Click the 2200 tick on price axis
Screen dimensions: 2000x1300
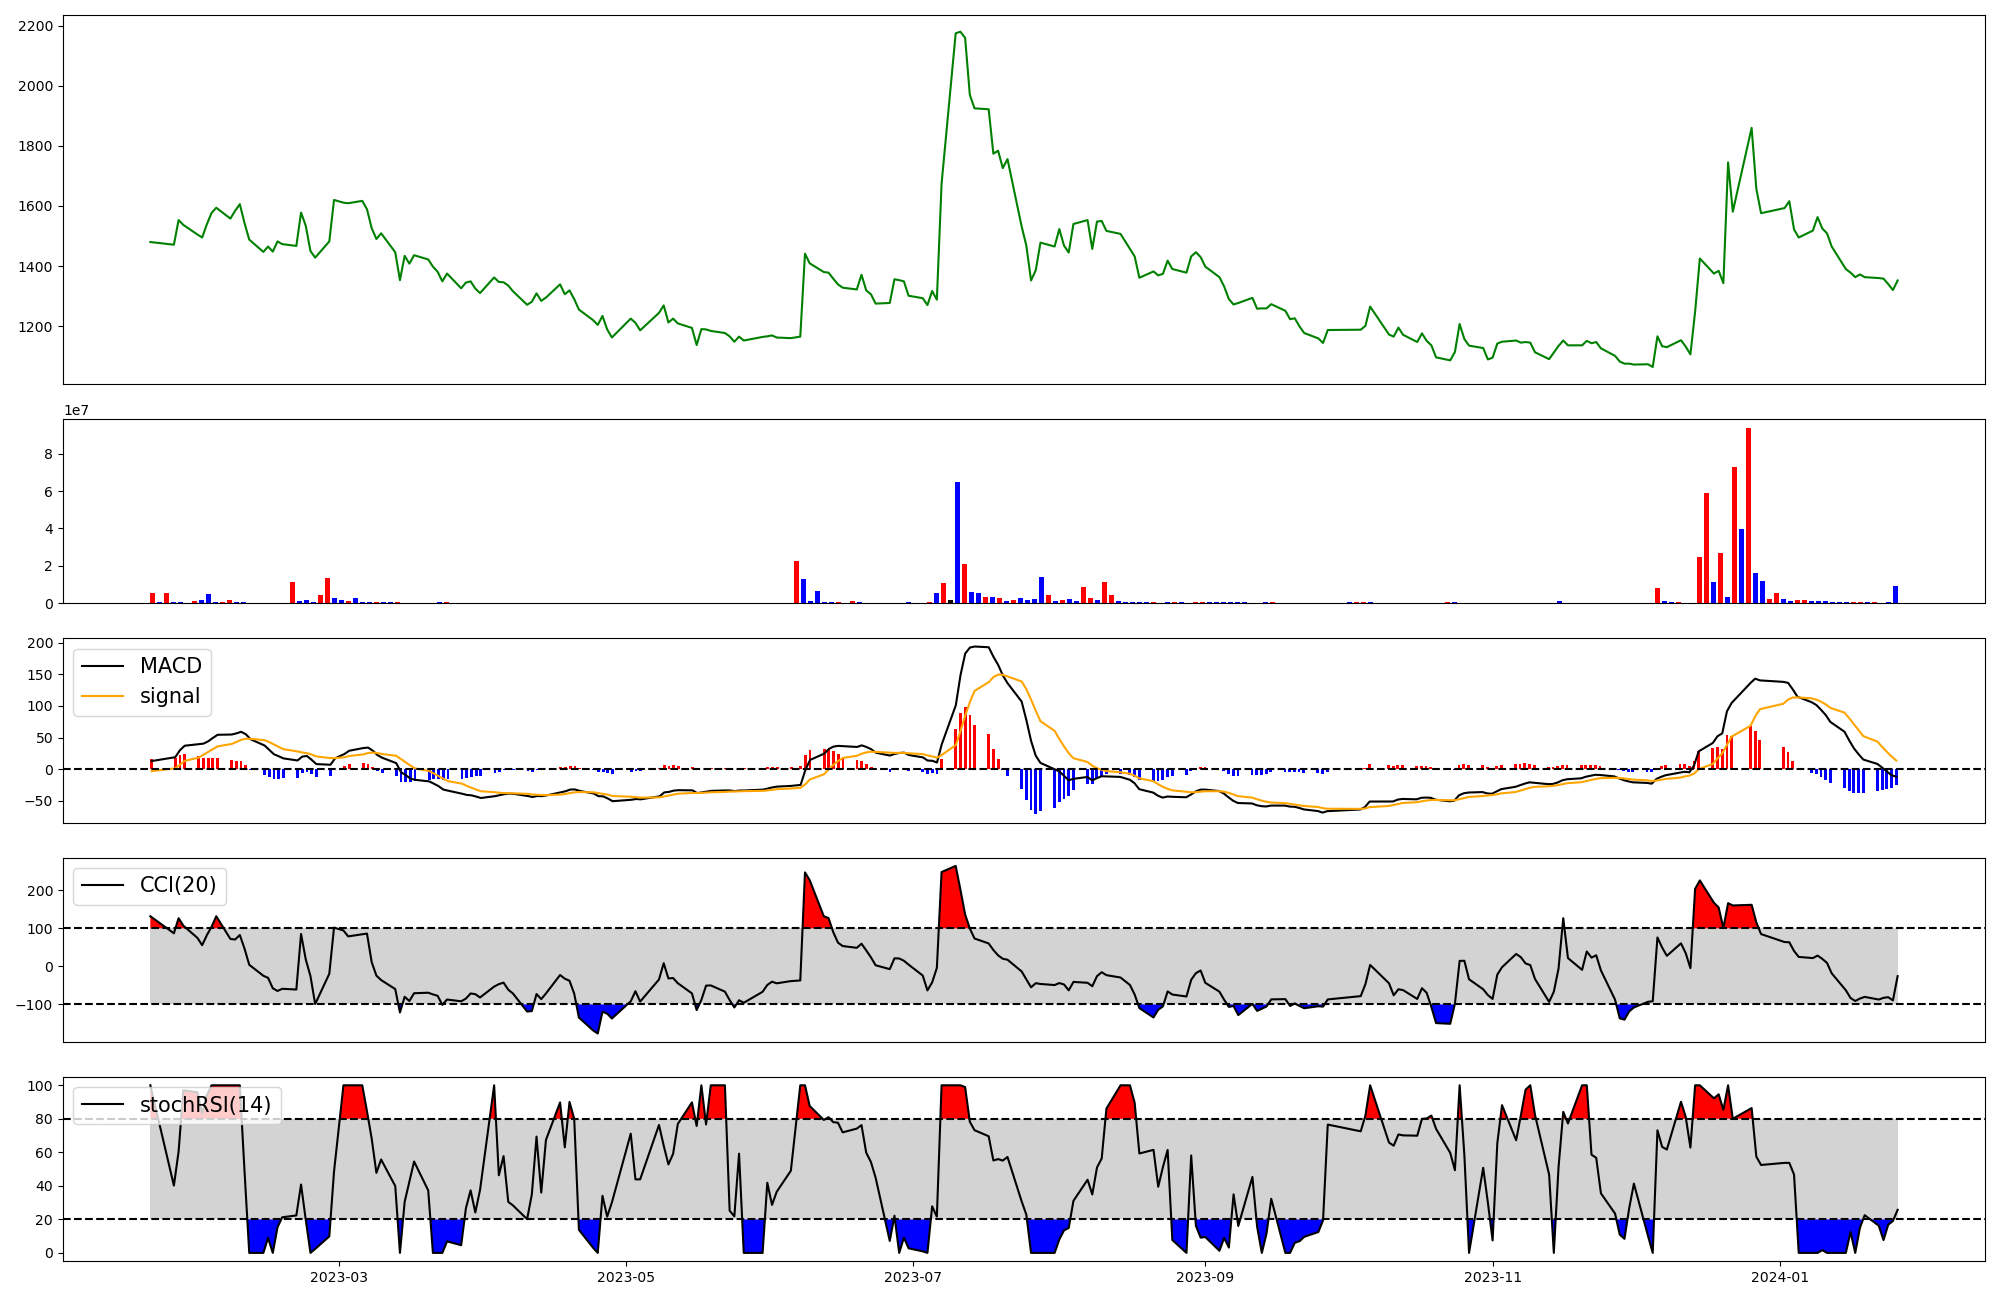pyautogui.click(x=36, y=26)
